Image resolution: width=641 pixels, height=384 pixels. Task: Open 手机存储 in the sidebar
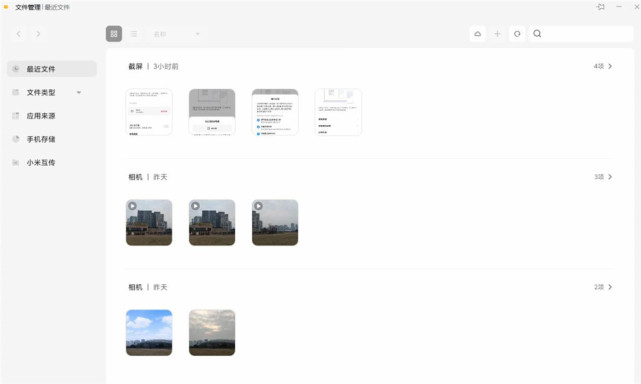coord(52,139)
